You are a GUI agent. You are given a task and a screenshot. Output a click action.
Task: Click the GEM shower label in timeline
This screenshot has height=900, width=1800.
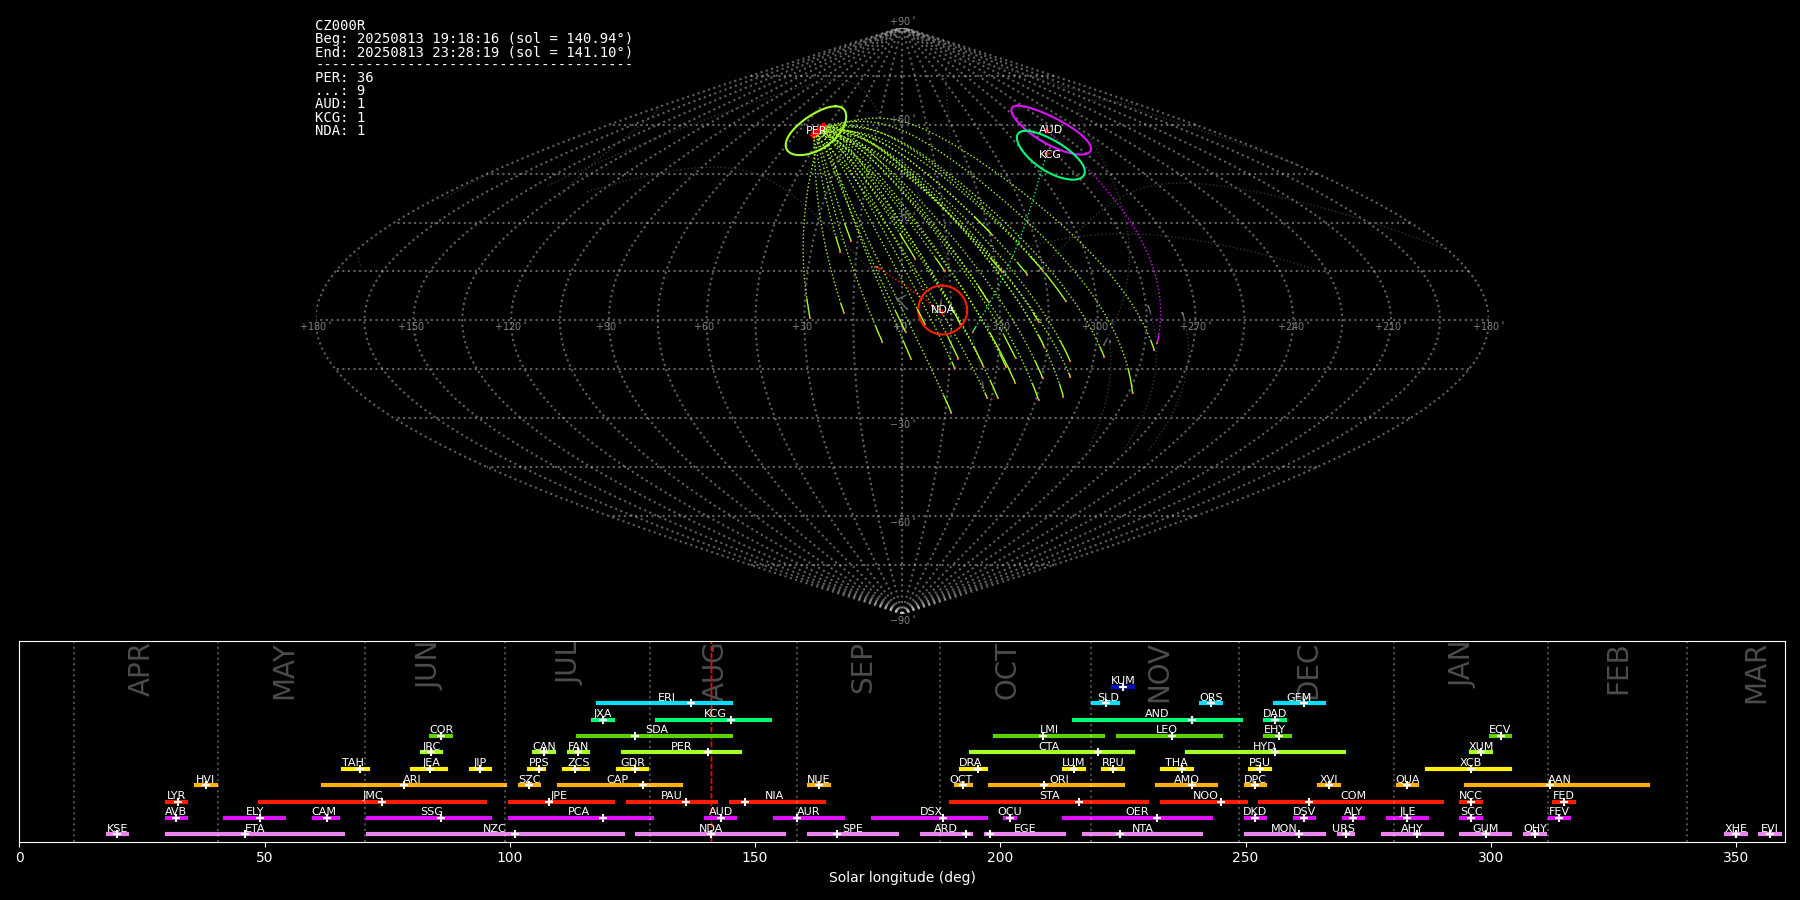click(1299, 698)
